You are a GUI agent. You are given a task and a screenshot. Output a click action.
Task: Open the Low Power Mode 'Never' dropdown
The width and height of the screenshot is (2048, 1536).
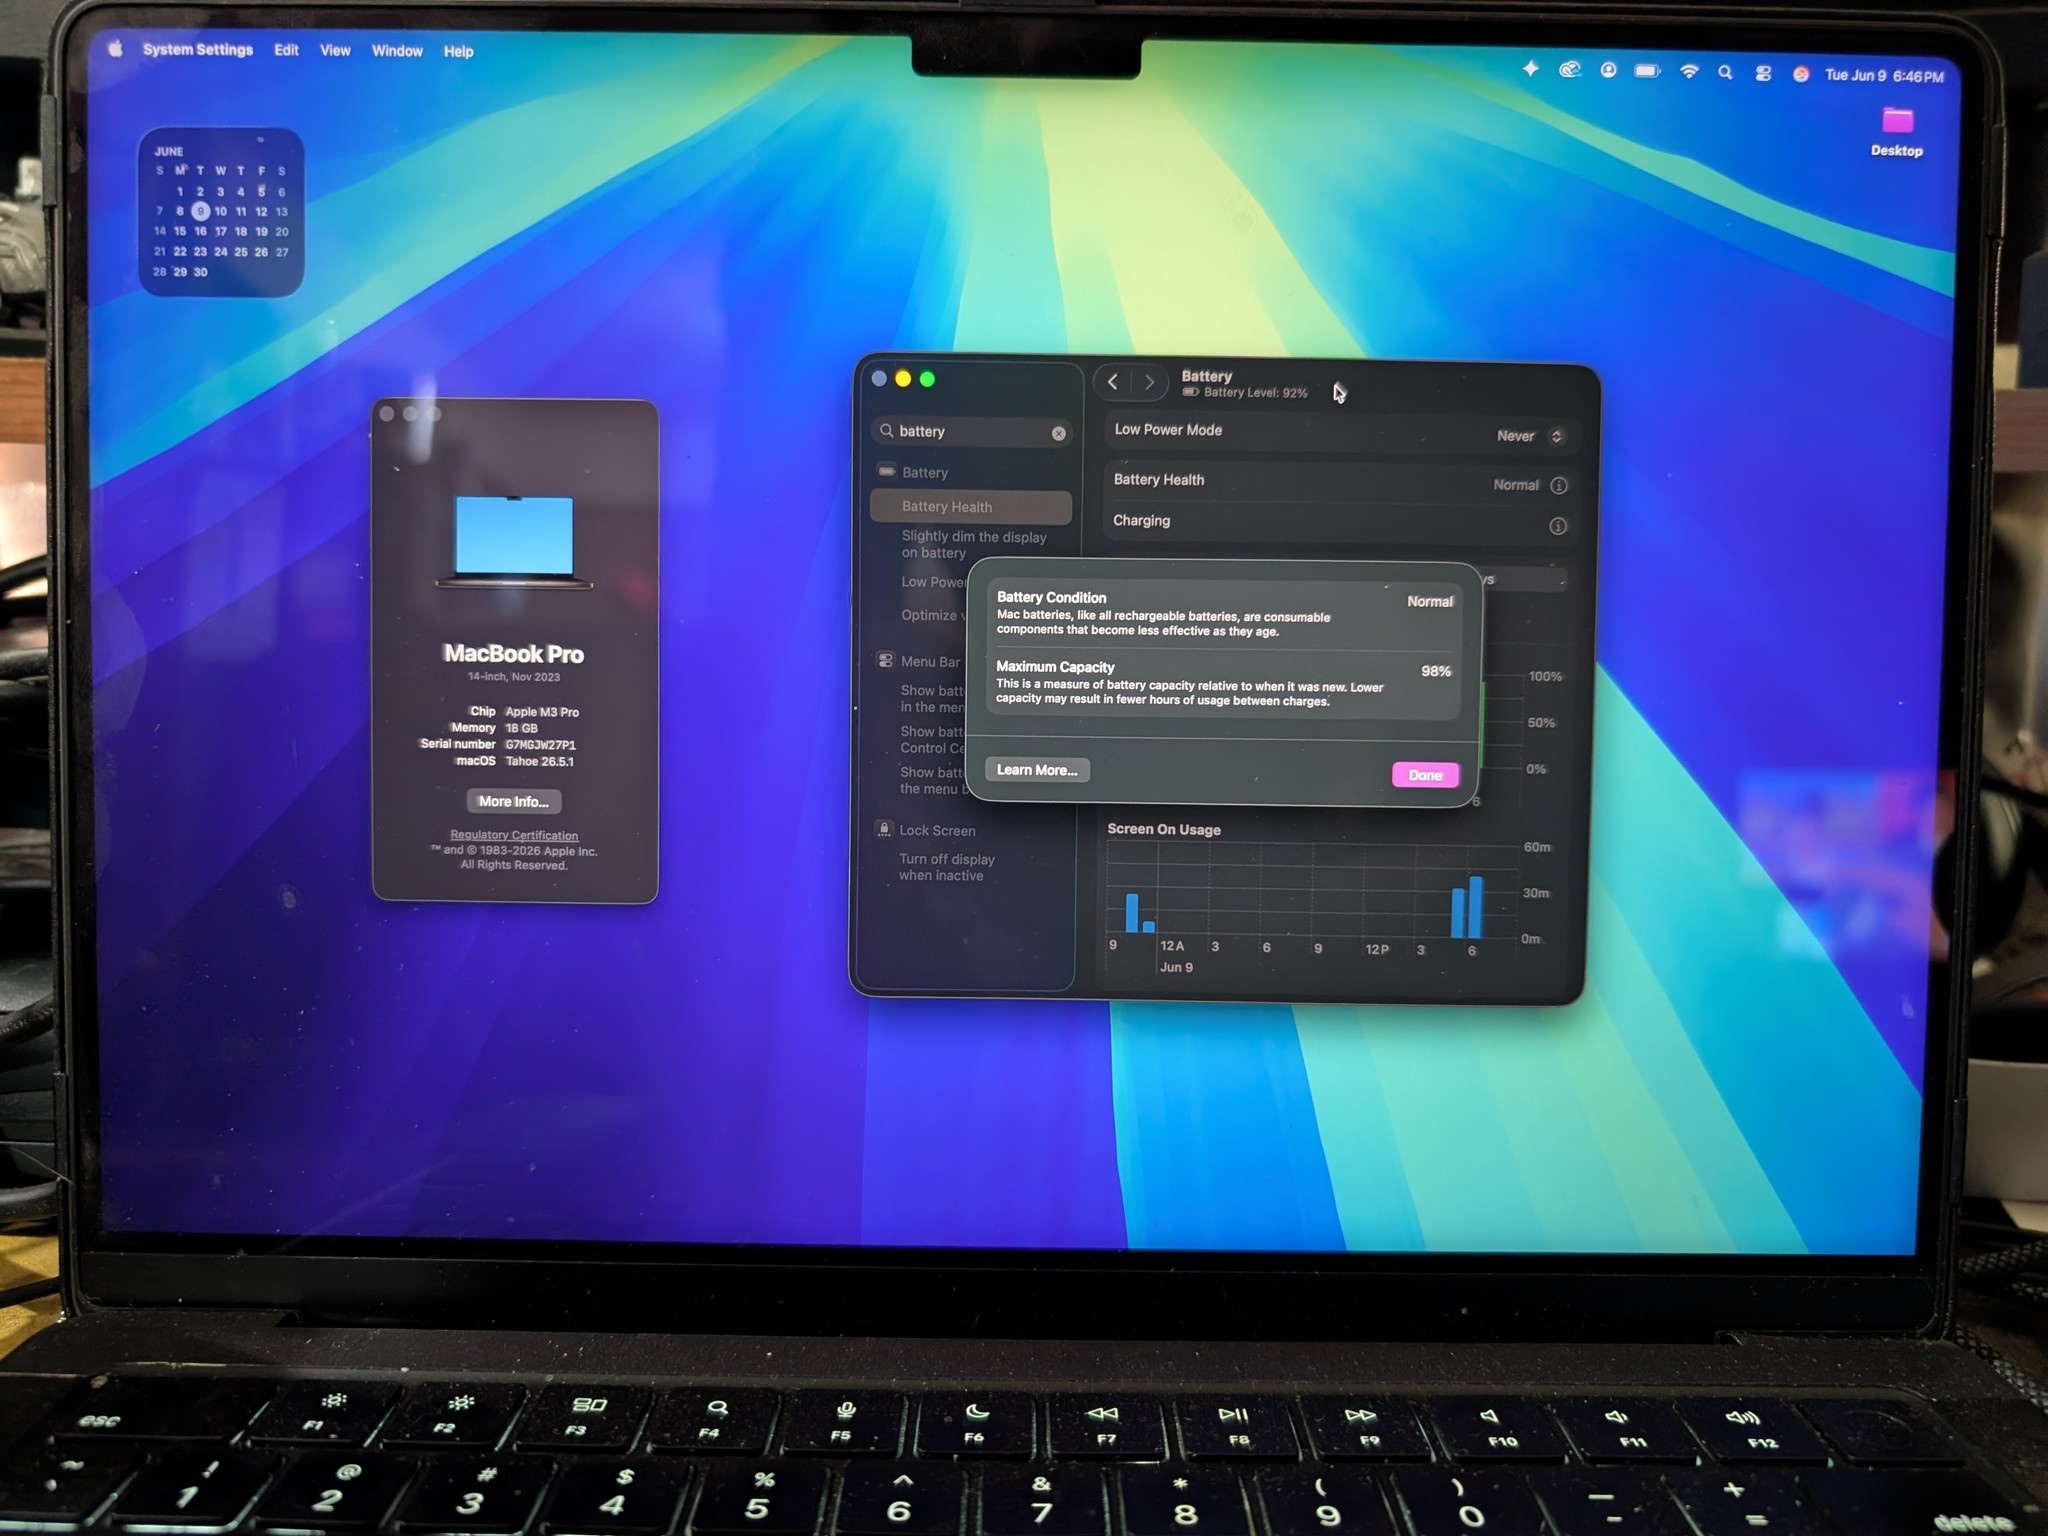1530,436
